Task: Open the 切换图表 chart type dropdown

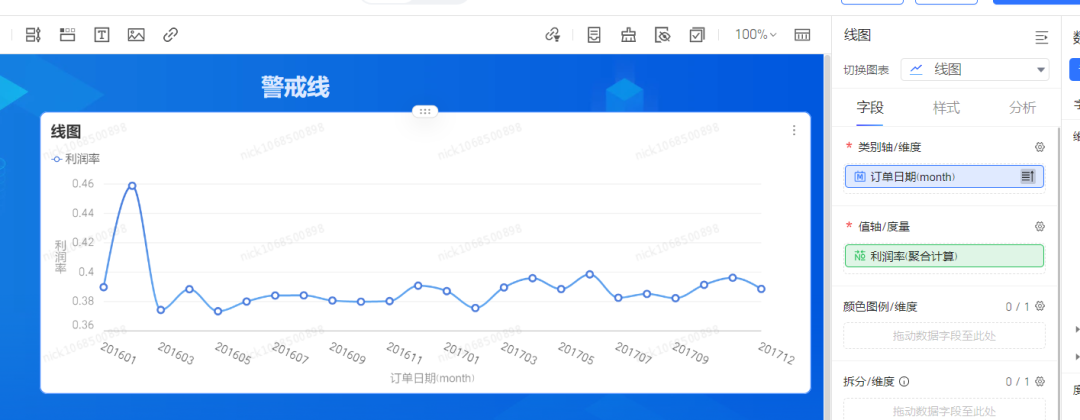Action: (x=975, y=70)
